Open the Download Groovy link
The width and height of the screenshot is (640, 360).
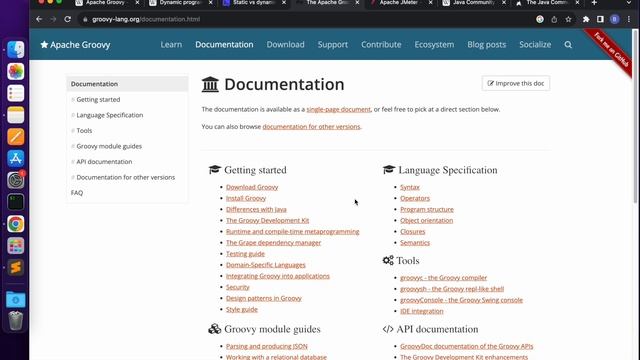[x=252, y=187]
